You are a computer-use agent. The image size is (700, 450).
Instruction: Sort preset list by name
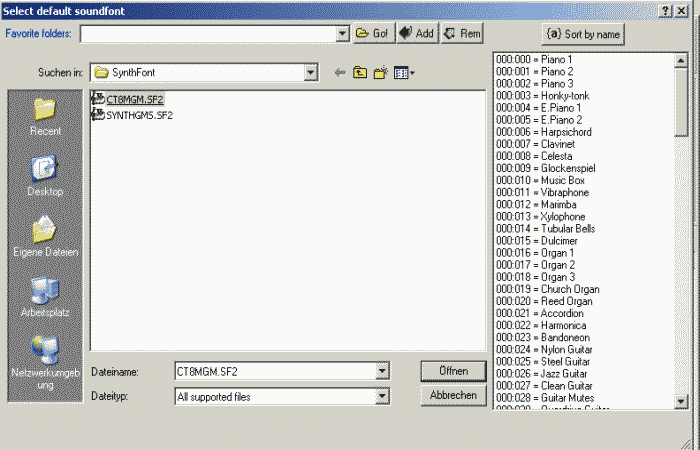coord(583,34)
